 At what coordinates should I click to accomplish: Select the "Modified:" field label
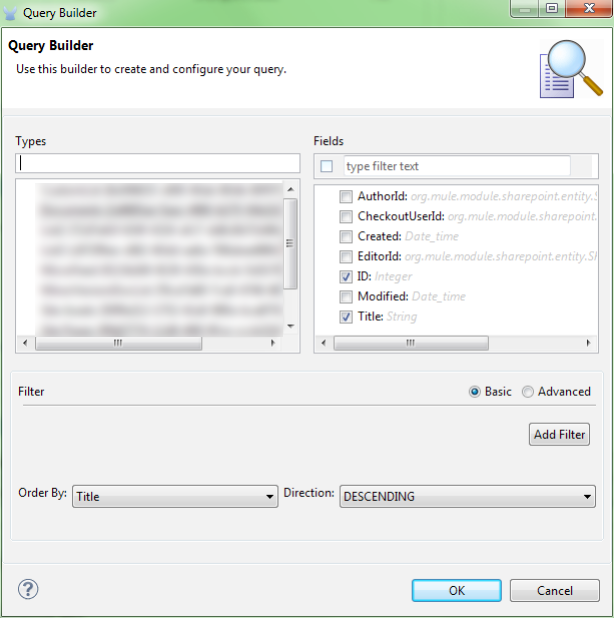[x=383, y=296]
